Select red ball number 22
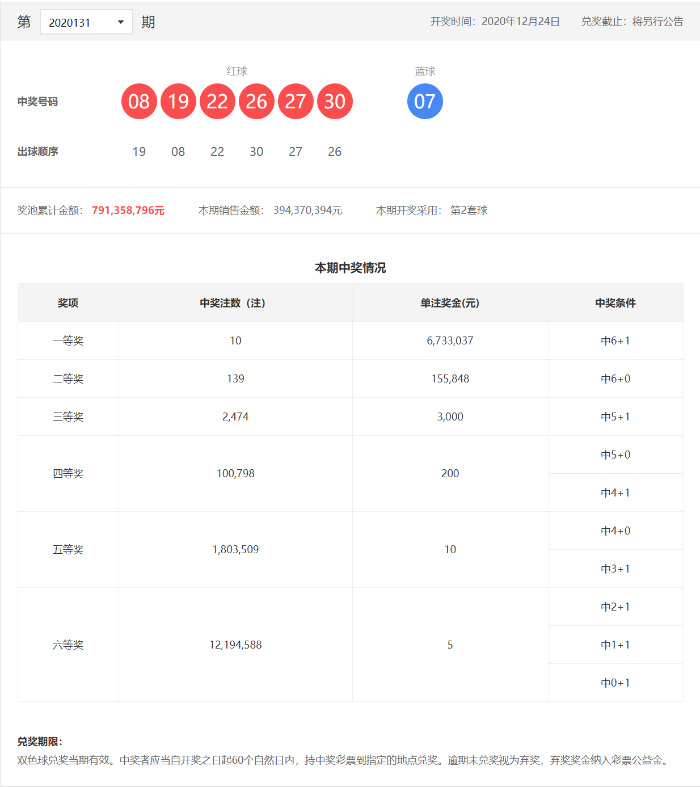The height and width of the screenshot is (787, 700). (x=217, y=102)
